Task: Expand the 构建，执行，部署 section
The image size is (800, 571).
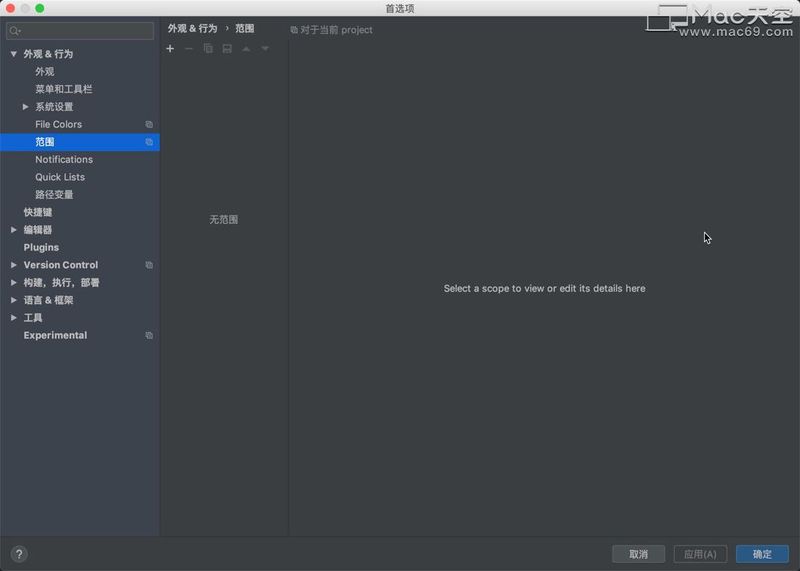Action: tap(14, 282)
